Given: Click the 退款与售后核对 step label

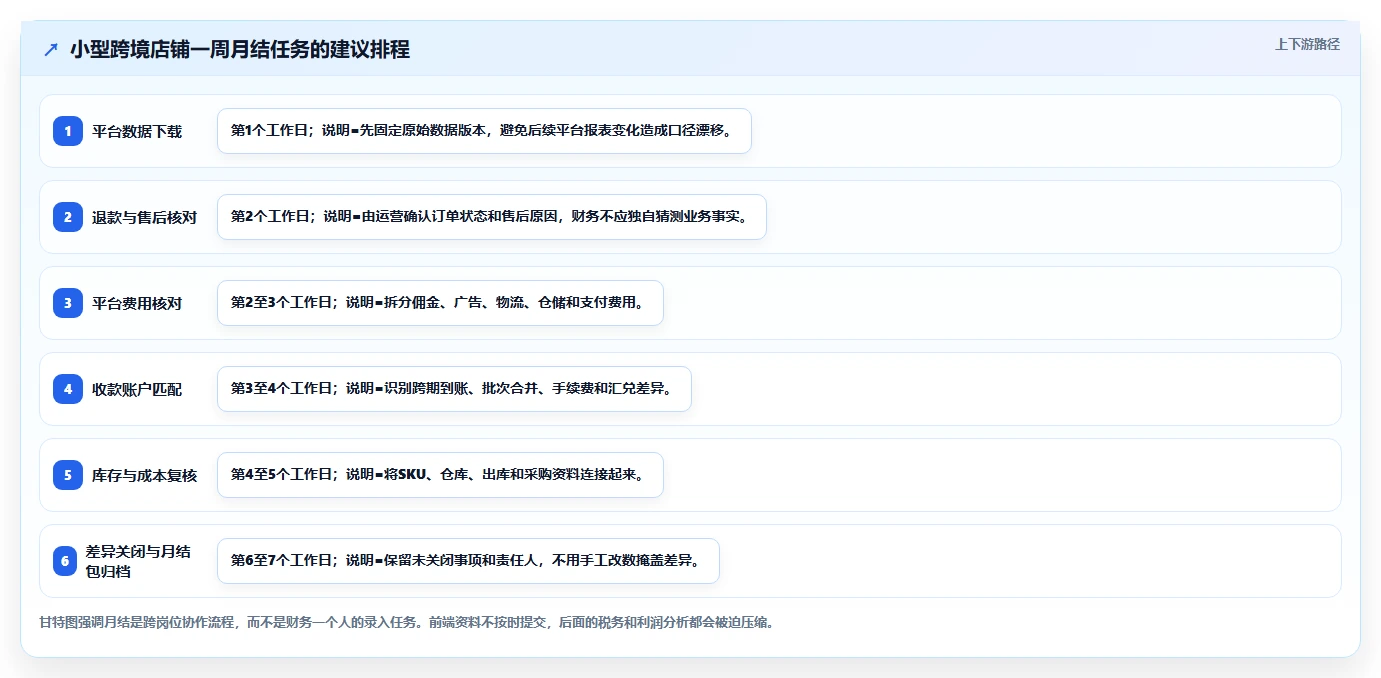Looking at the screenshot, I should pyautogui.click(x=144, y=217).
